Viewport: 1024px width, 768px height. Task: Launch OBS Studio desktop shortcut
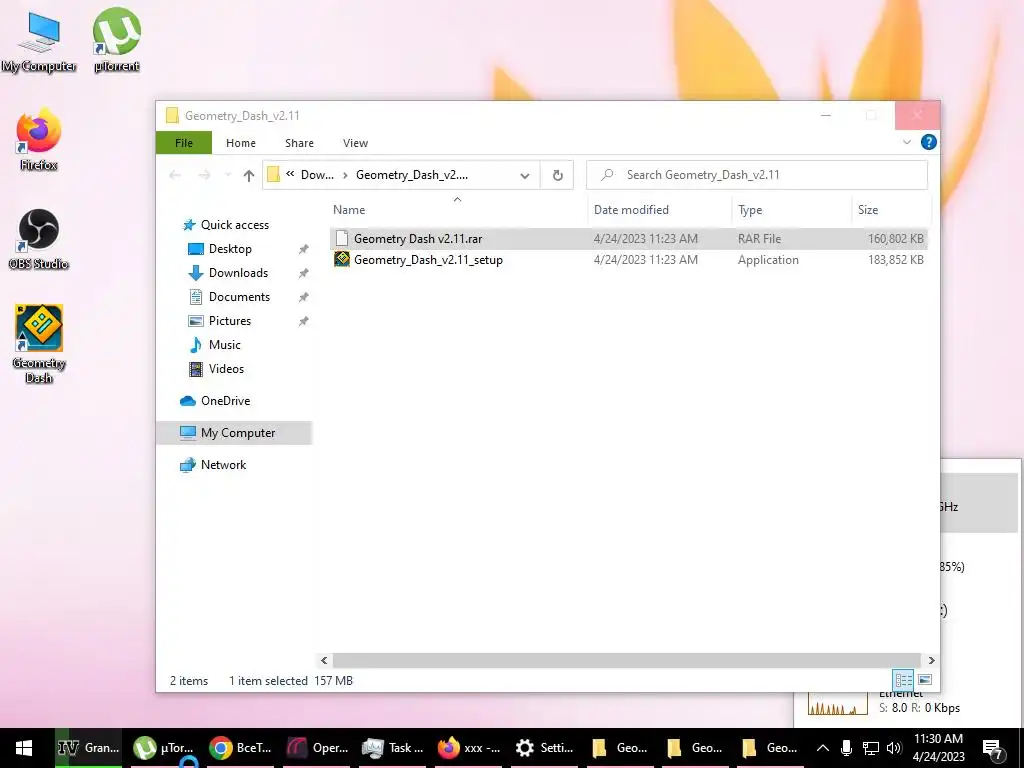click(39, 239)
